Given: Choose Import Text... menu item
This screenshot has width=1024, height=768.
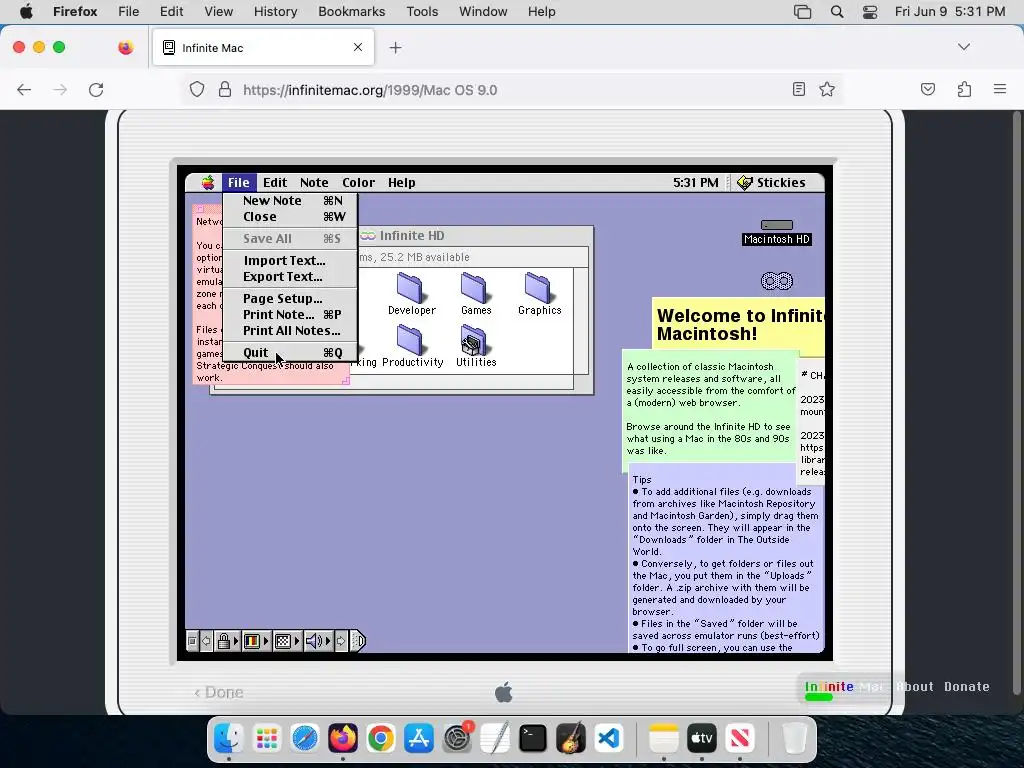Looking at the screenshot, I should pyautogui.click(x=290, y=261).
